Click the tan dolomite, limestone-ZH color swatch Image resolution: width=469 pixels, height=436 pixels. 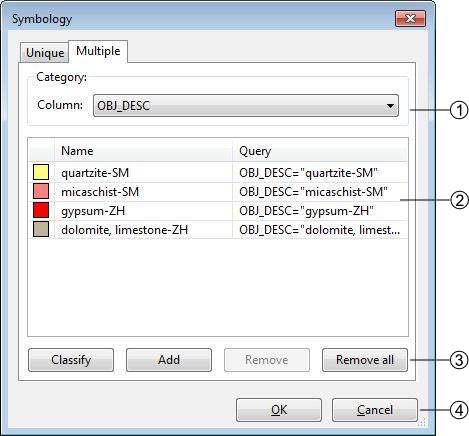(x=41, y=229)
